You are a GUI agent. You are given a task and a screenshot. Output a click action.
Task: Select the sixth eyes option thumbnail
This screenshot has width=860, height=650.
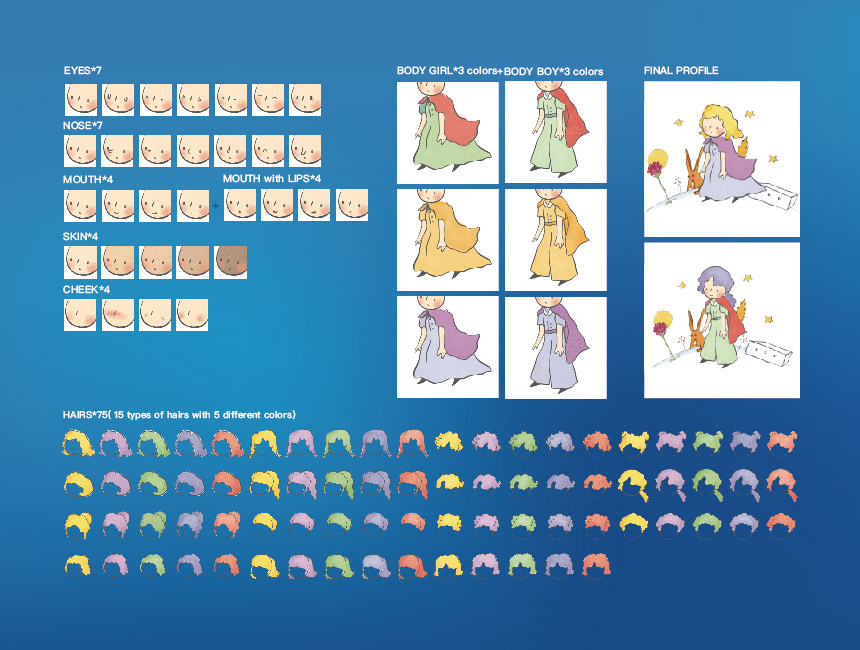[268, 99]
